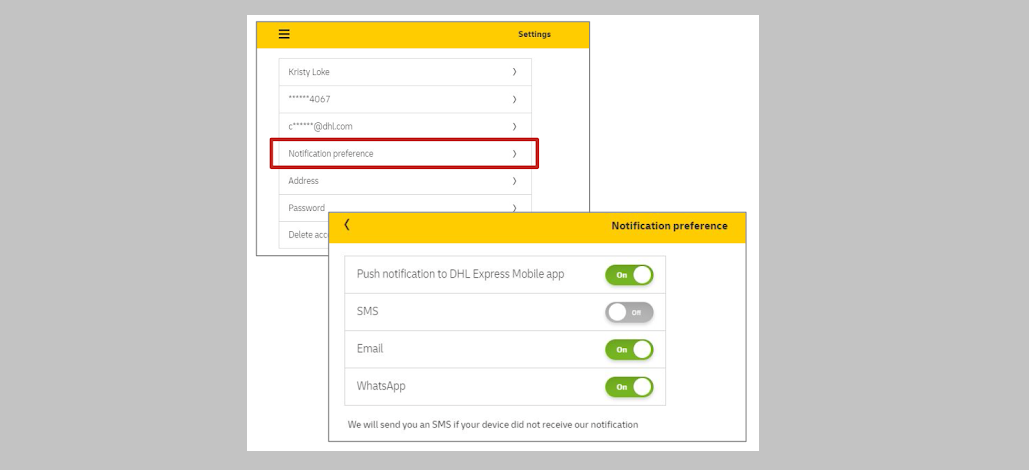Open the Address settings row
1029x470 pixels.
[x=405, y=181]
